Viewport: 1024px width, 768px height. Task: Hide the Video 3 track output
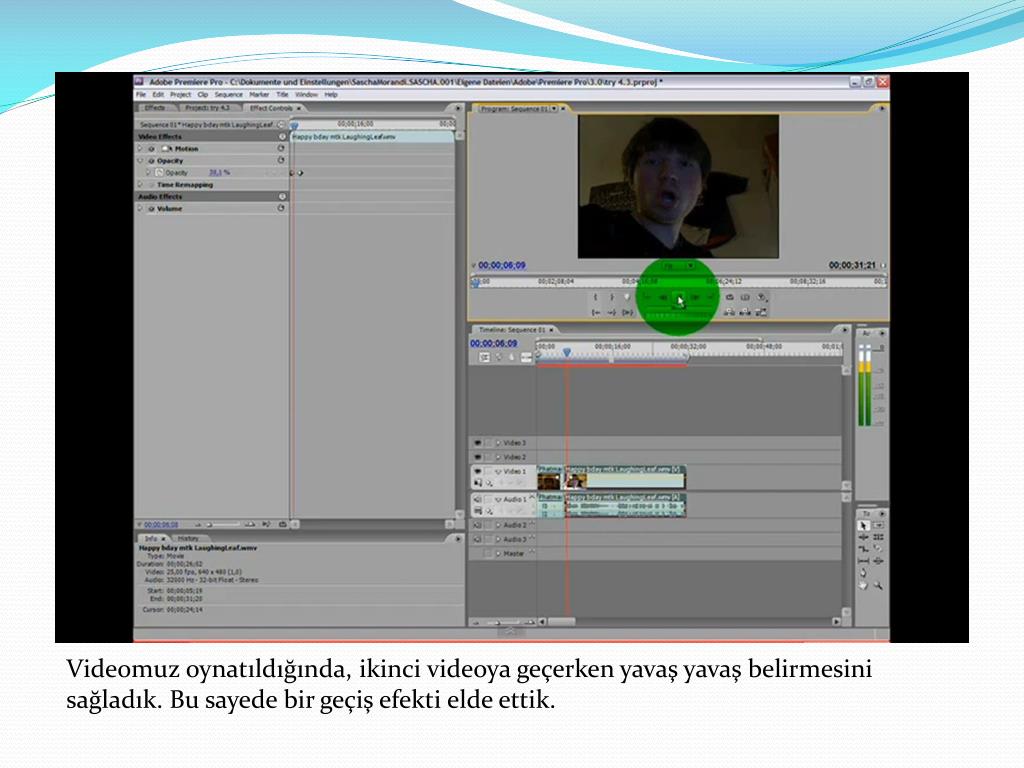tap(477, 443)
